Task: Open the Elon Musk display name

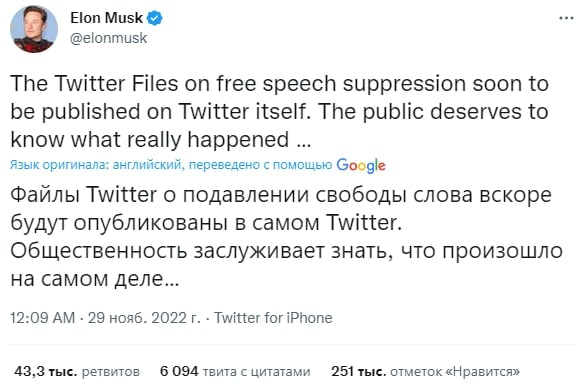Action: [x=106, y=18]
